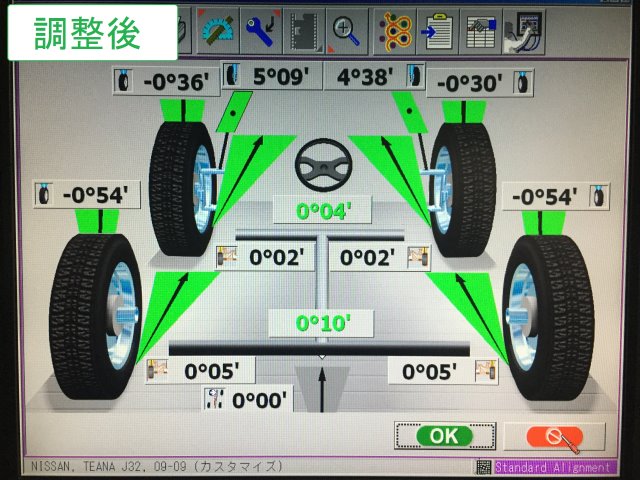Click the thrust angle 0°00' reading
640x480 pixels.
pyautogui.click(x=259, y=400)
